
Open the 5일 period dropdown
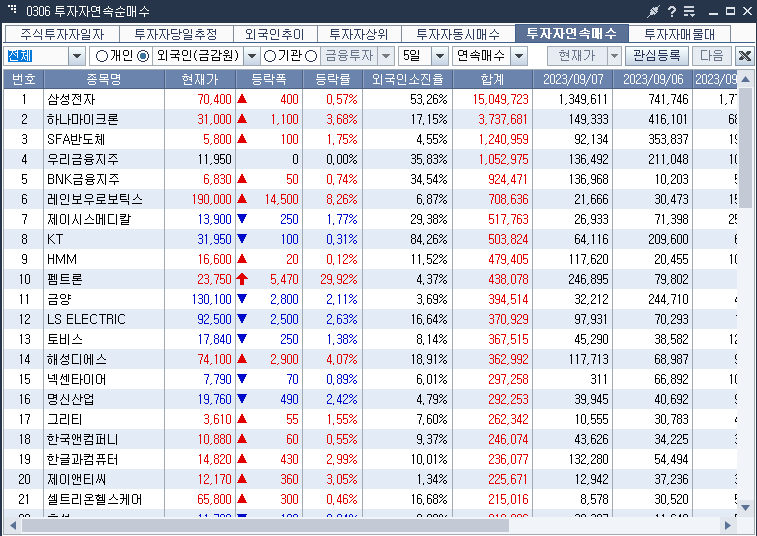click(439, 56)
